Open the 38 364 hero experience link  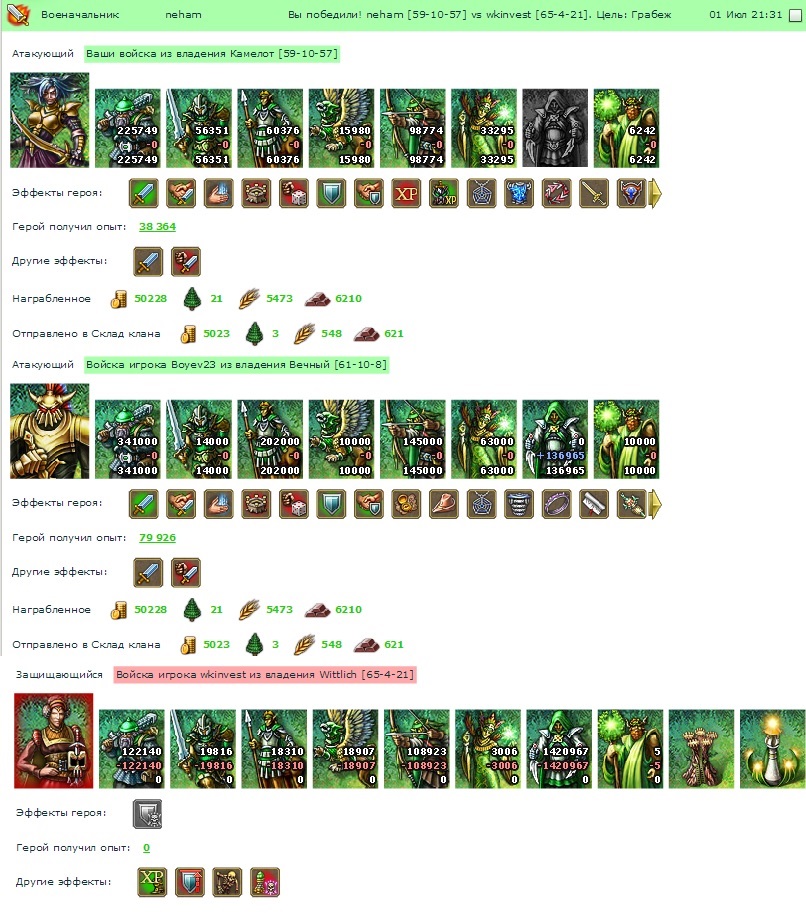tap(157, 227)
